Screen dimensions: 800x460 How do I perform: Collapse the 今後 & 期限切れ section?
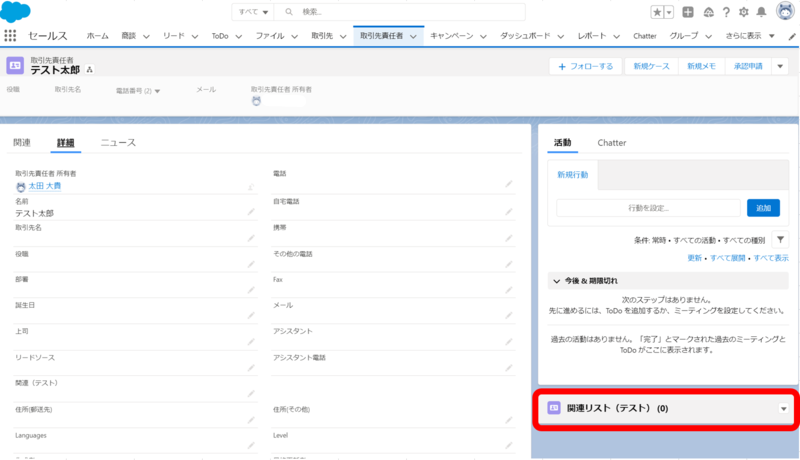557,281
